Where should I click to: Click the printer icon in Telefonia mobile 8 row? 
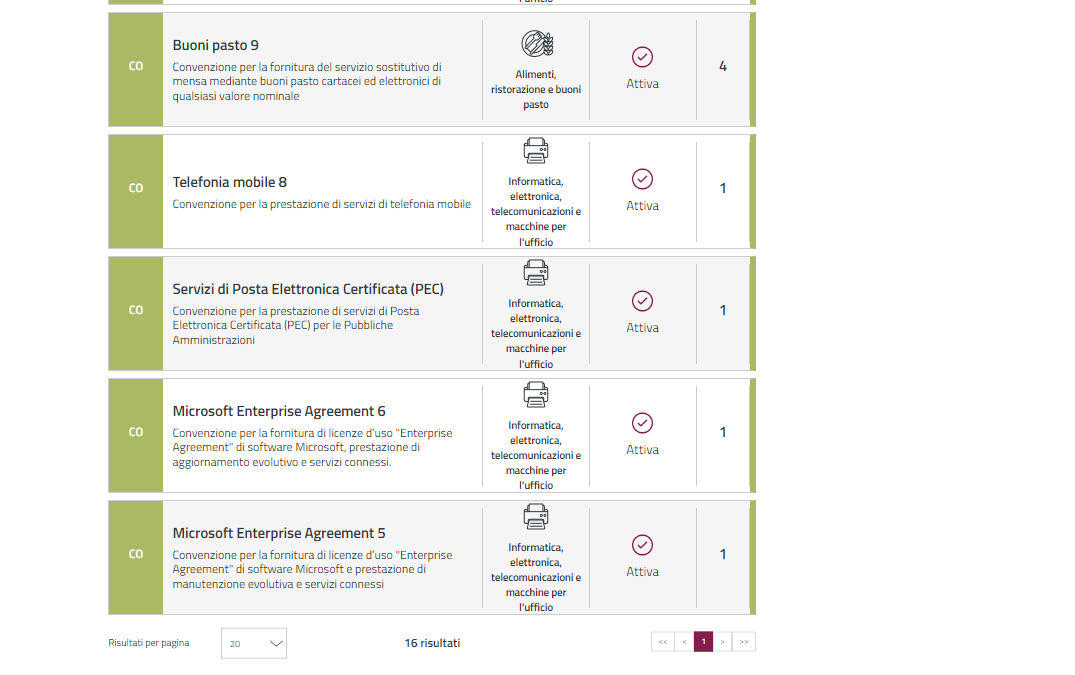tap(536, 151)
